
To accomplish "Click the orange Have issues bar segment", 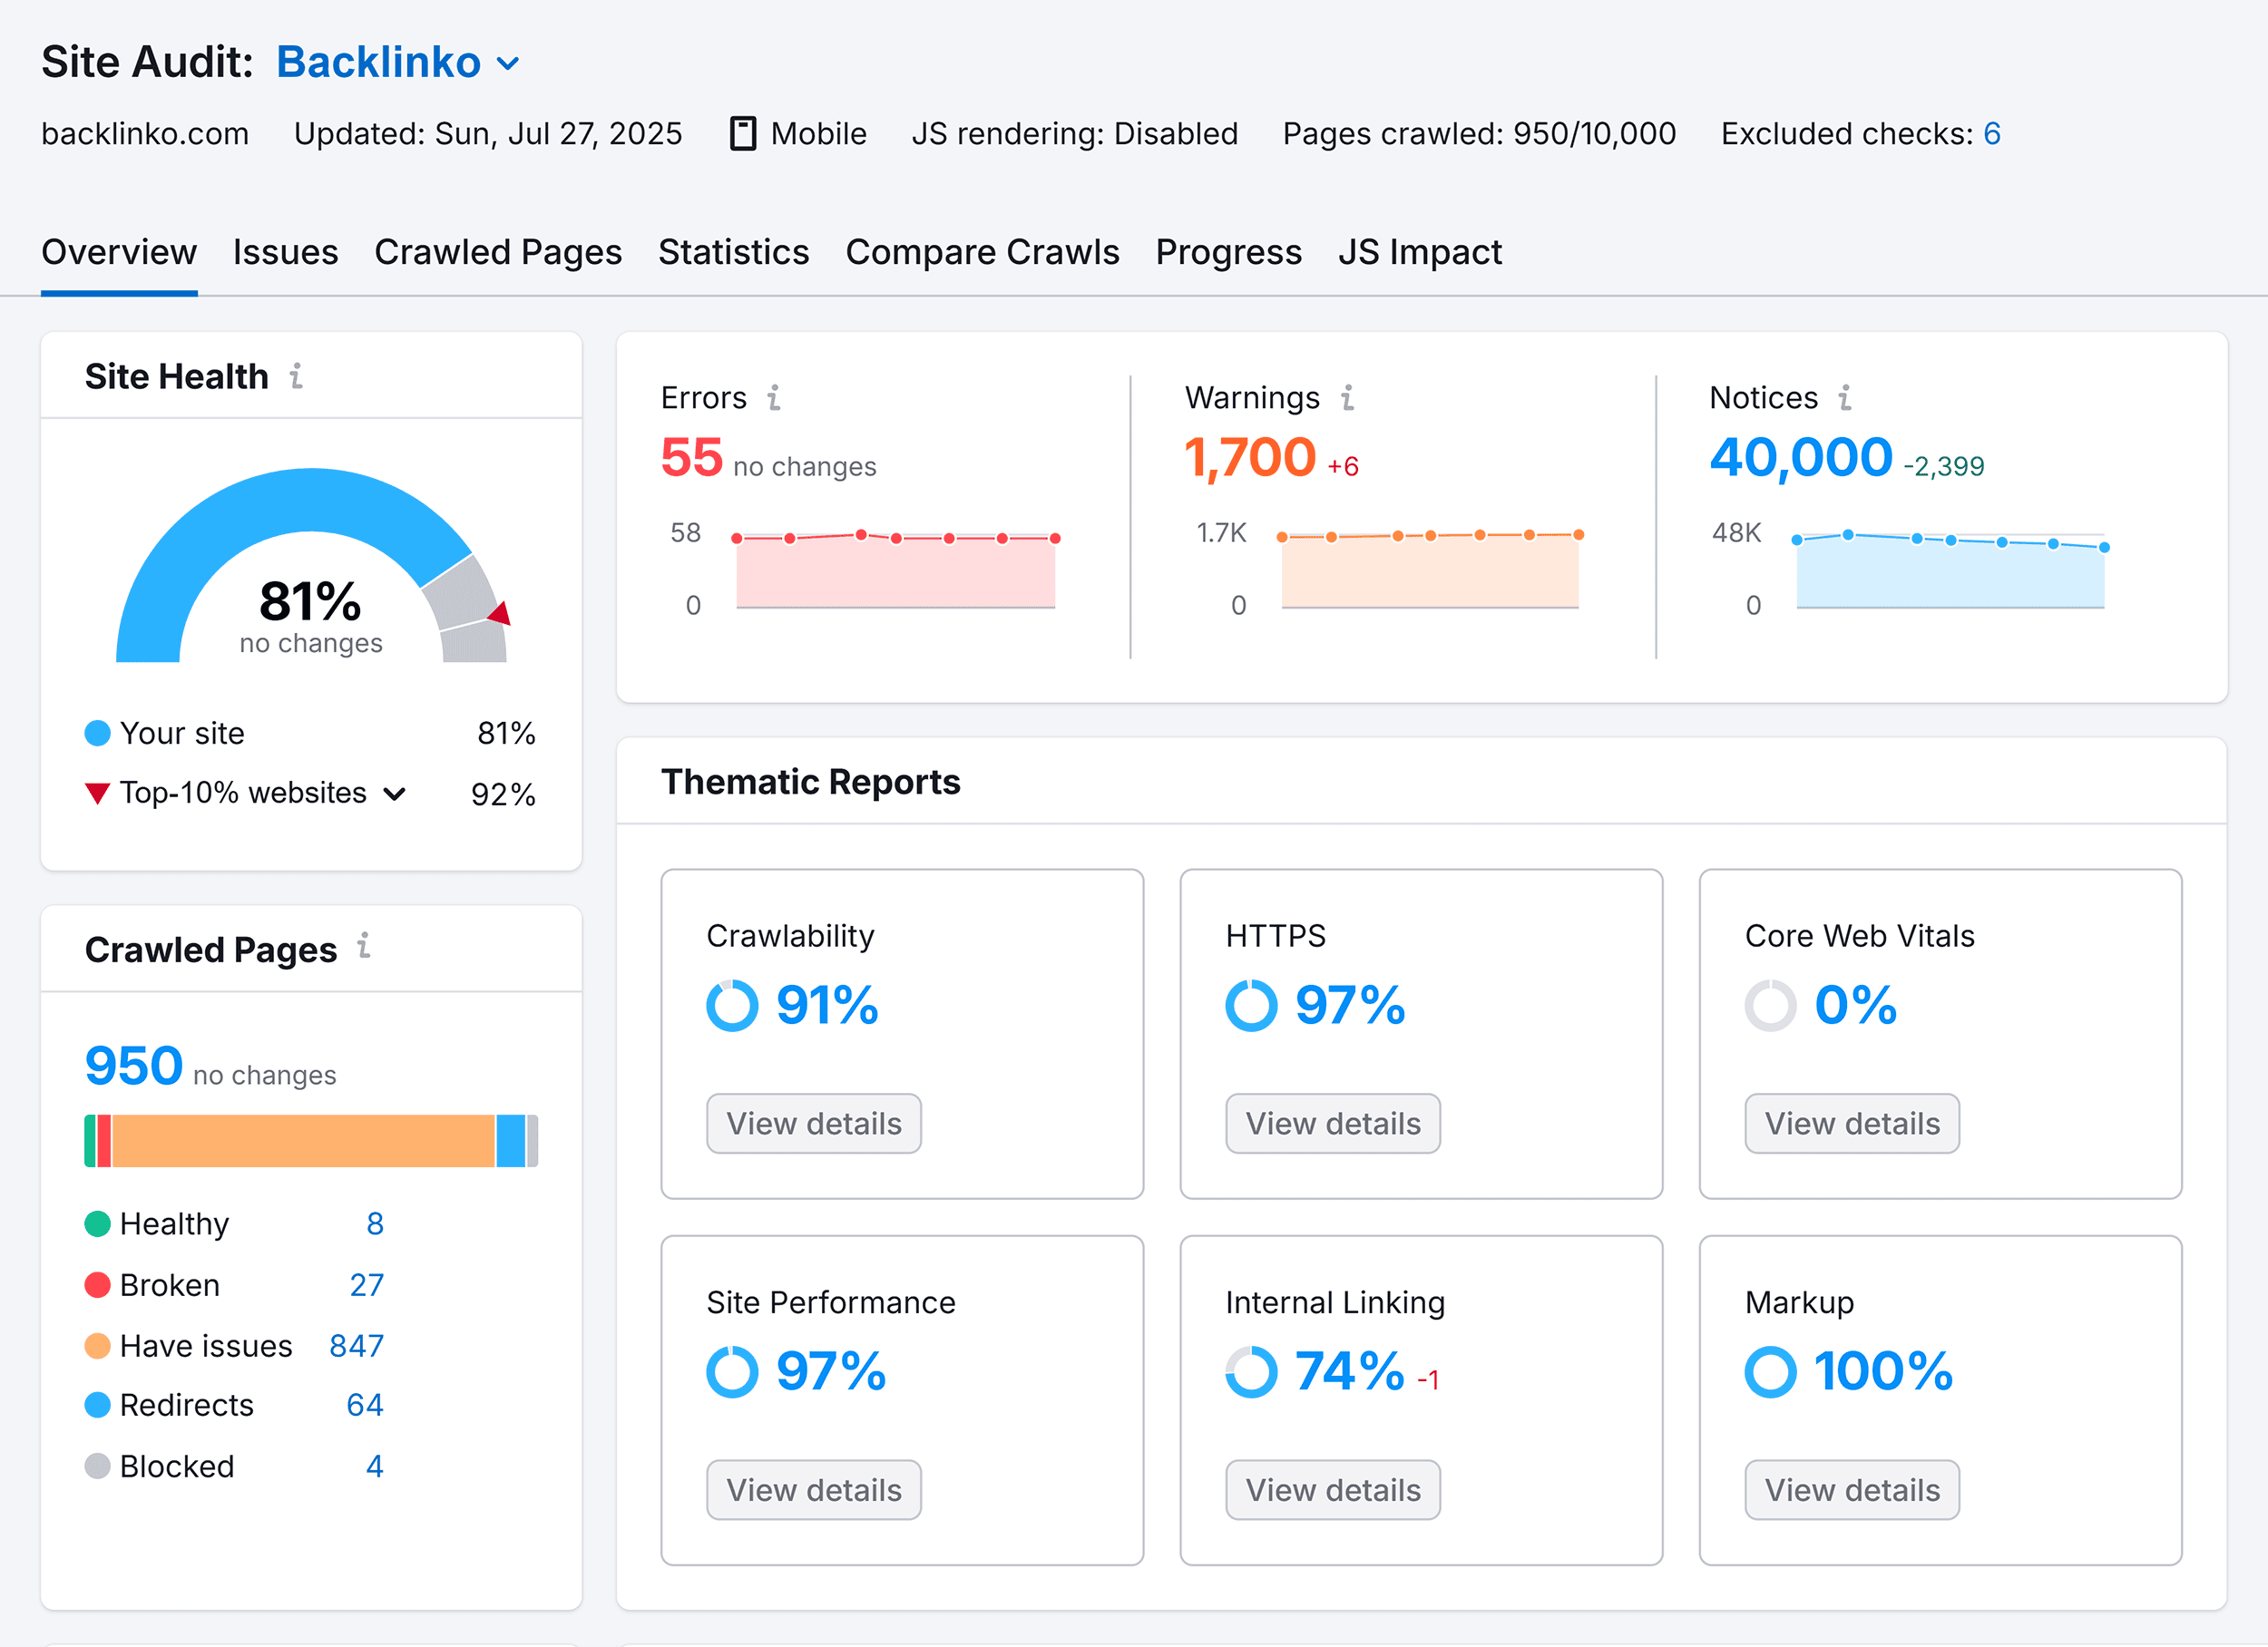I will coord(304,1141).
